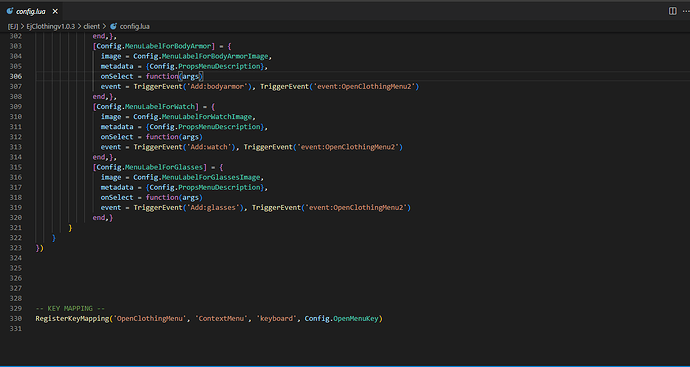
Task: Open the More Actions ellipsis menu
Action: pyautogui.click(x=686, y=11)
